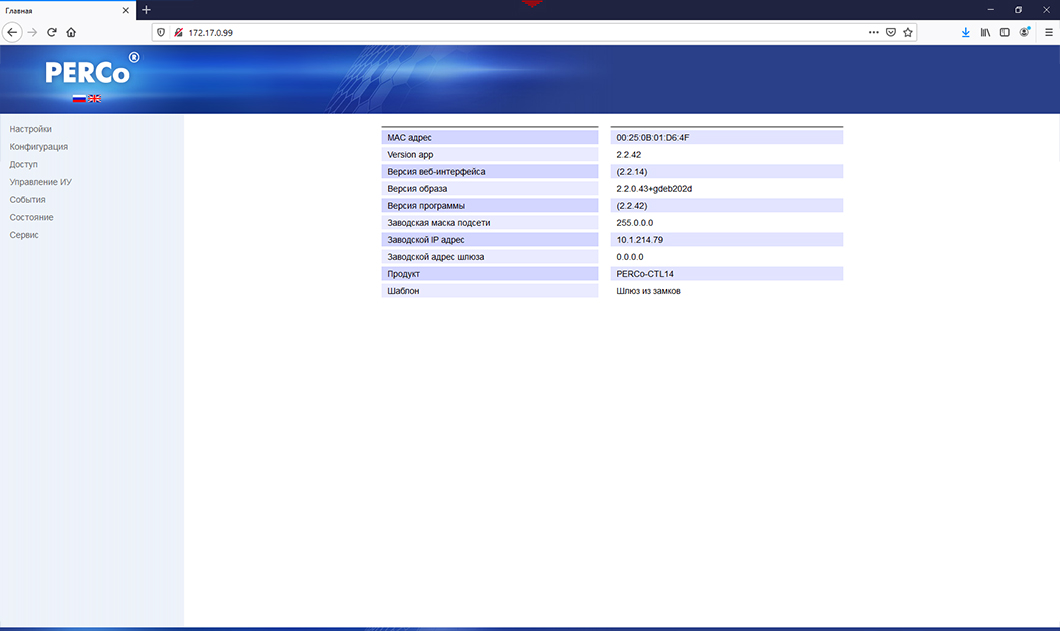The image size is (1060, 631).
Task: Show connection security info for 172.17.0.99
Action: 178,32
